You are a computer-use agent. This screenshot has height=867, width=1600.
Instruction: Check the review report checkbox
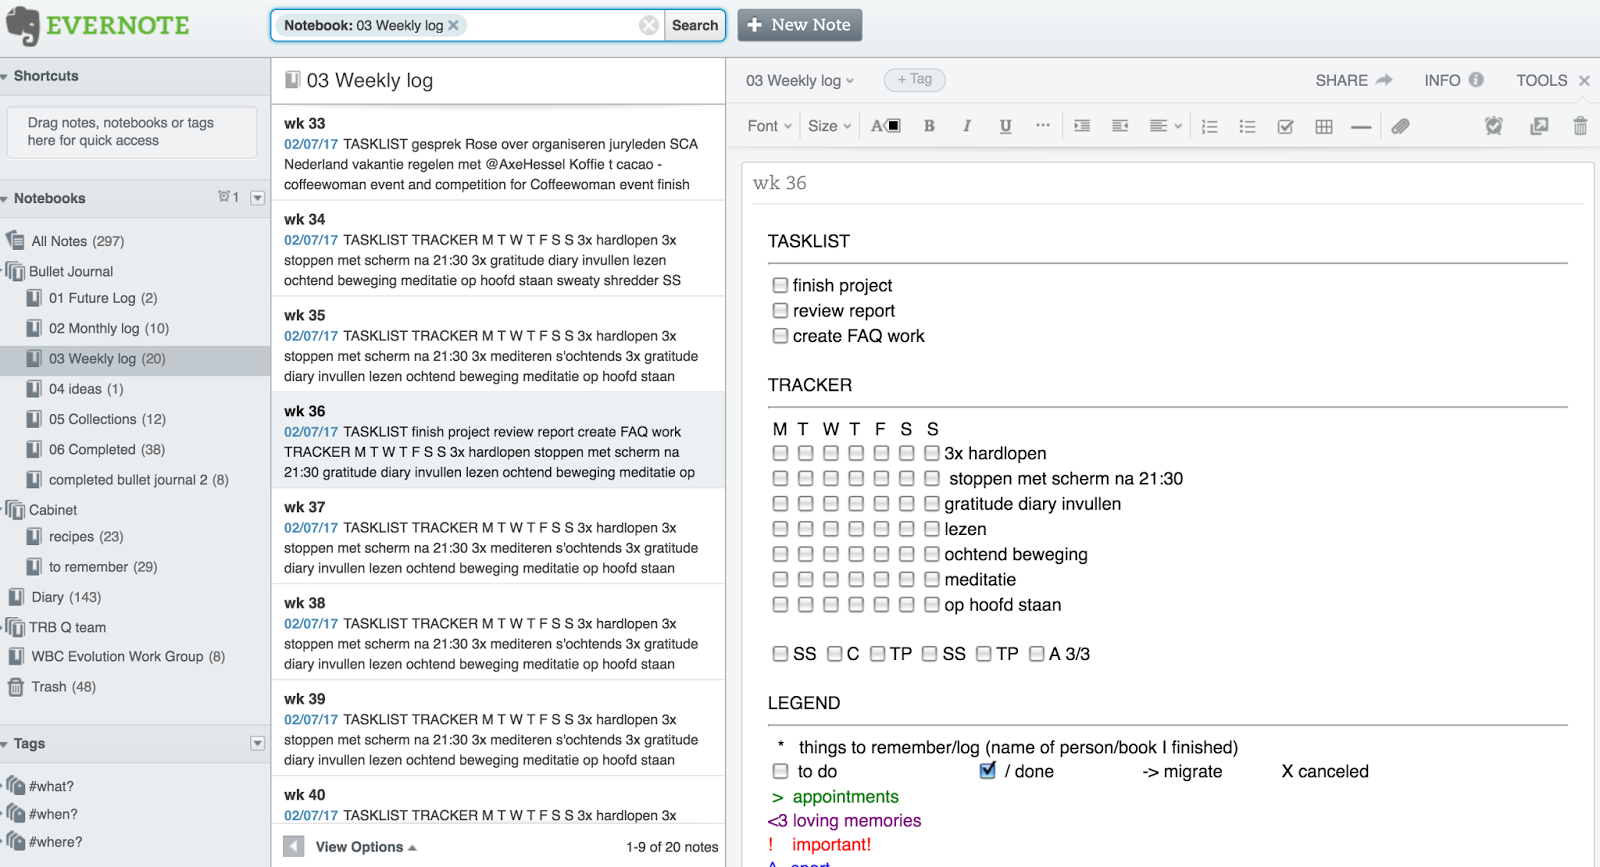(780, 310)
